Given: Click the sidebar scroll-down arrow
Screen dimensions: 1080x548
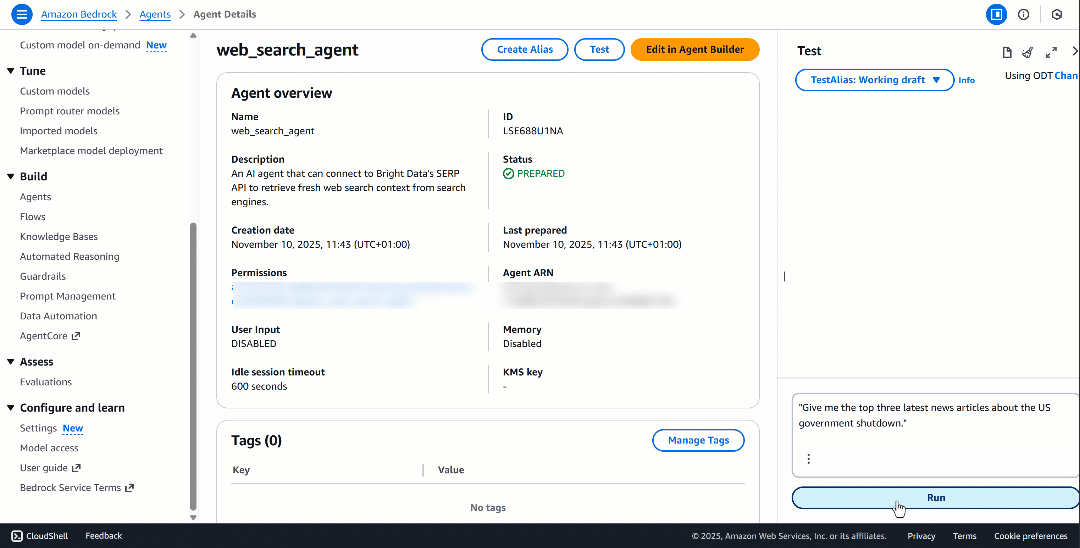Looking at the screenshot, I should coord(193,517).
